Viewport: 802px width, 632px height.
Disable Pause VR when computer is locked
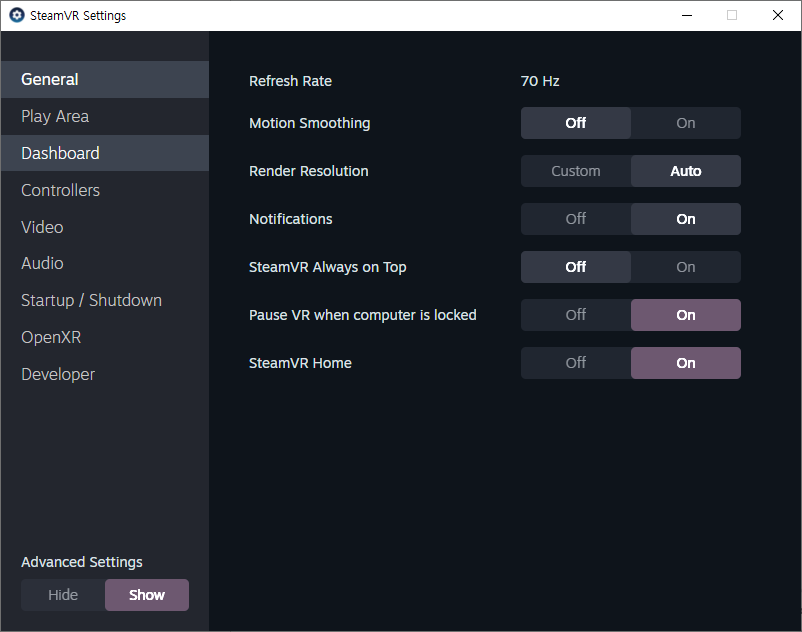[576, 315]
